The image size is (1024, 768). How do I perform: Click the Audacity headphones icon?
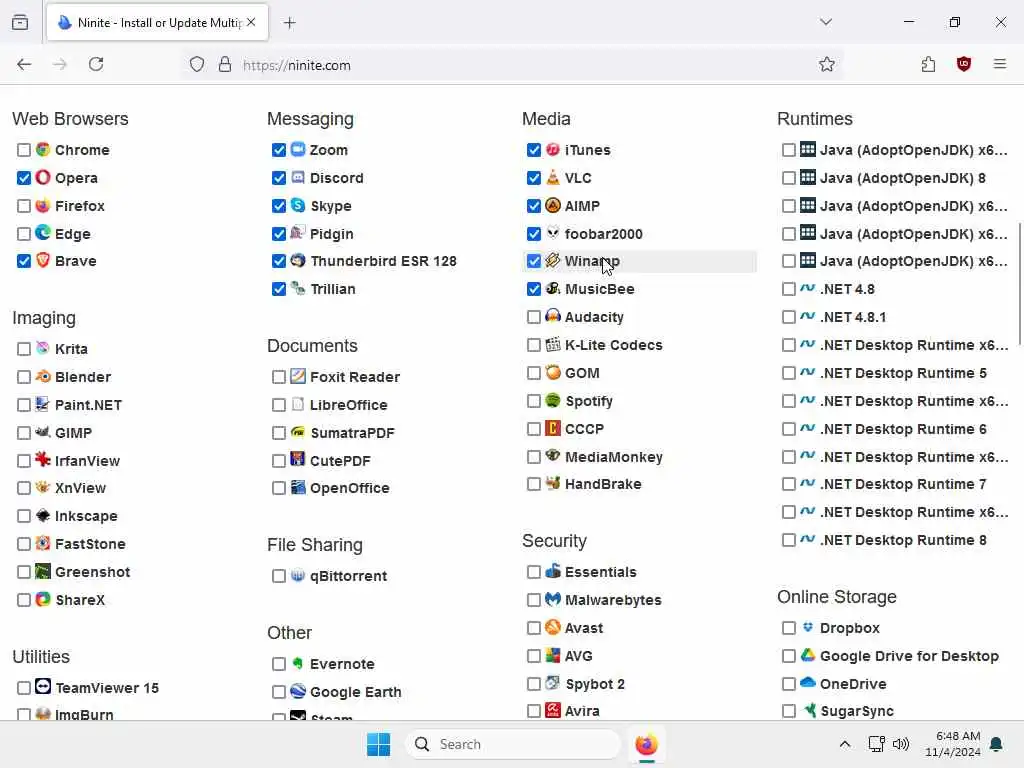(553, 316)
